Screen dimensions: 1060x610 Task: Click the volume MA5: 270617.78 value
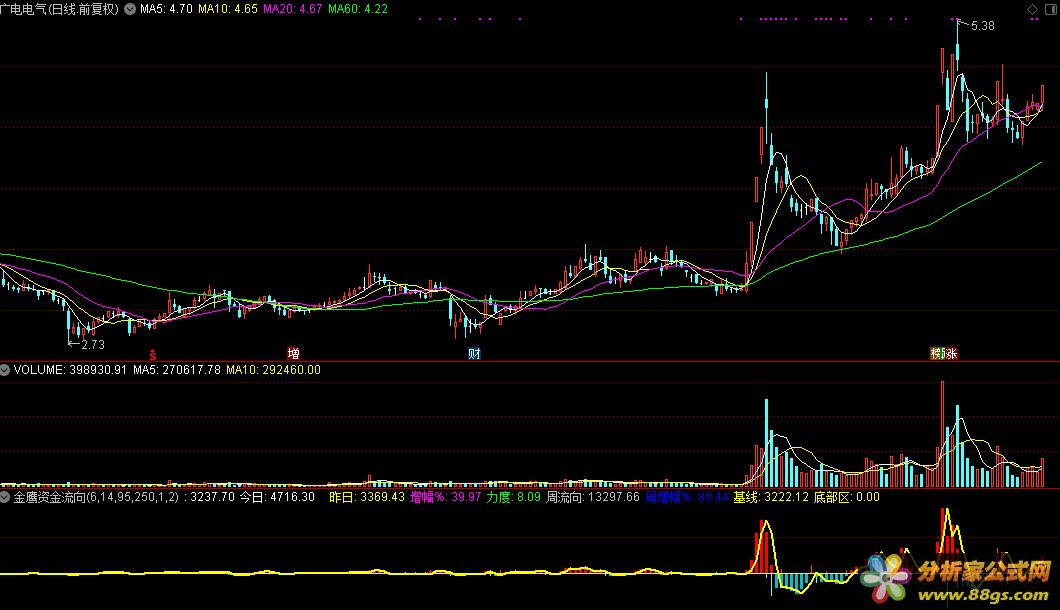click(176, 370)
